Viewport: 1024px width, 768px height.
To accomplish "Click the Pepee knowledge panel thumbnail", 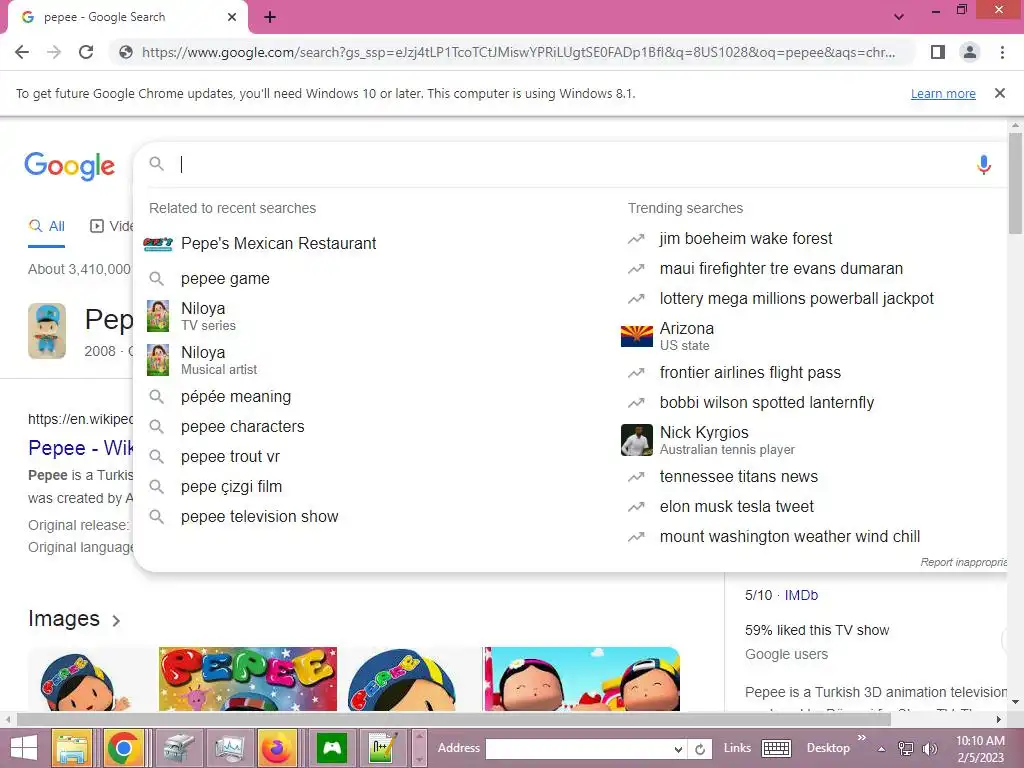I will (x=47, y=331).
